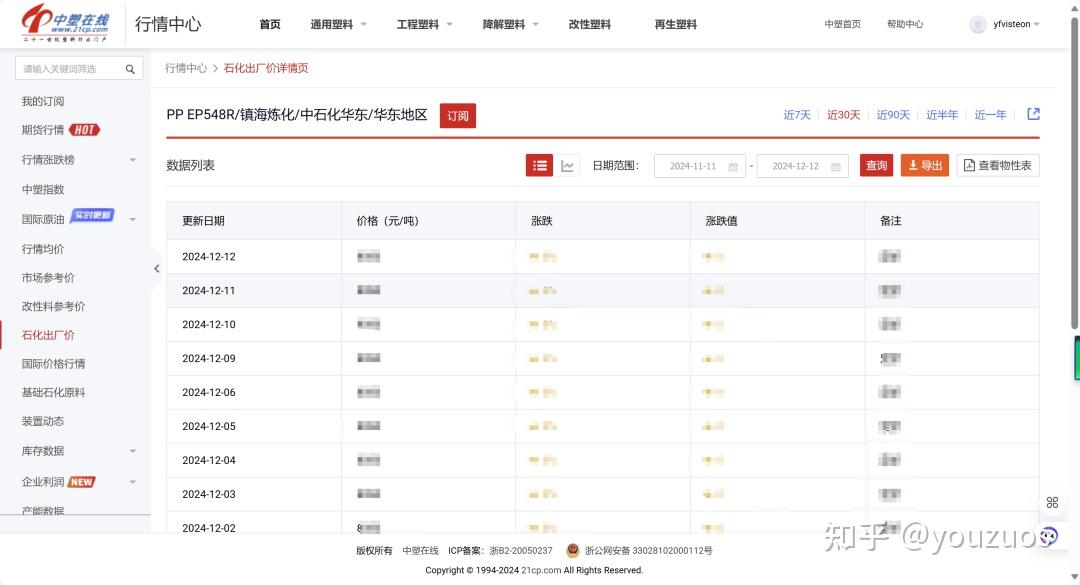This screenshot has height=585, width=1080.
Task: Open the floating grid shortcut icon
Action: pyautogui.click(x=1052, y=503)
